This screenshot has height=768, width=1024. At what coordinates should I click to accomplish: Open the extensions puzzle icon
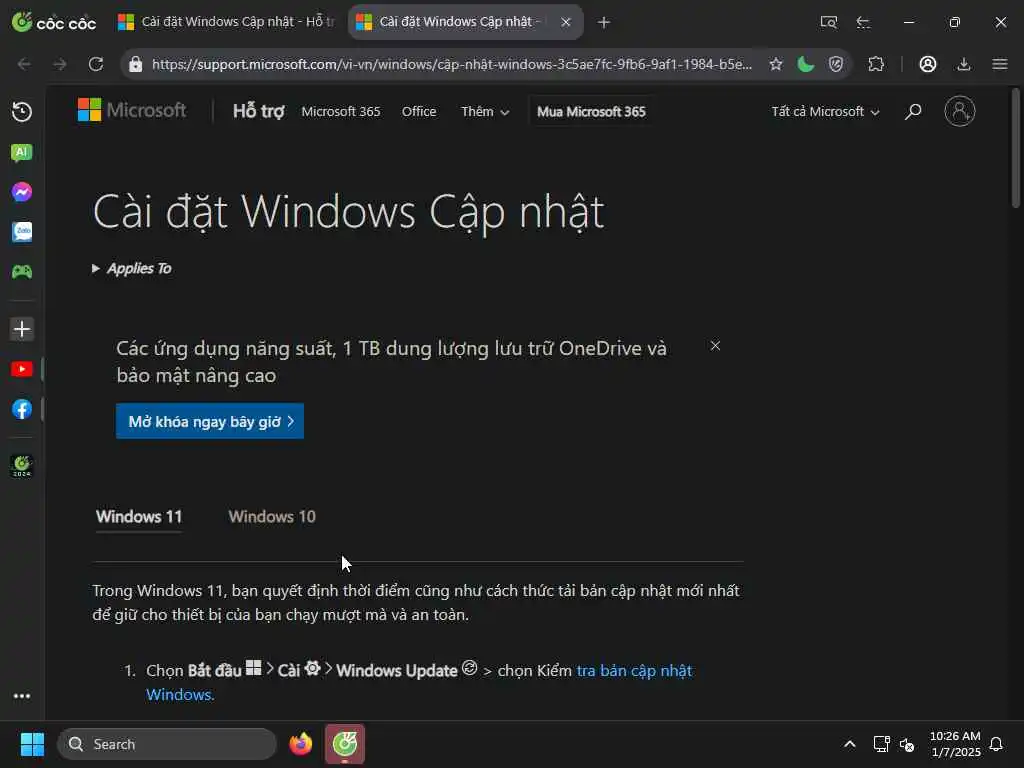(x=876, y=64)
